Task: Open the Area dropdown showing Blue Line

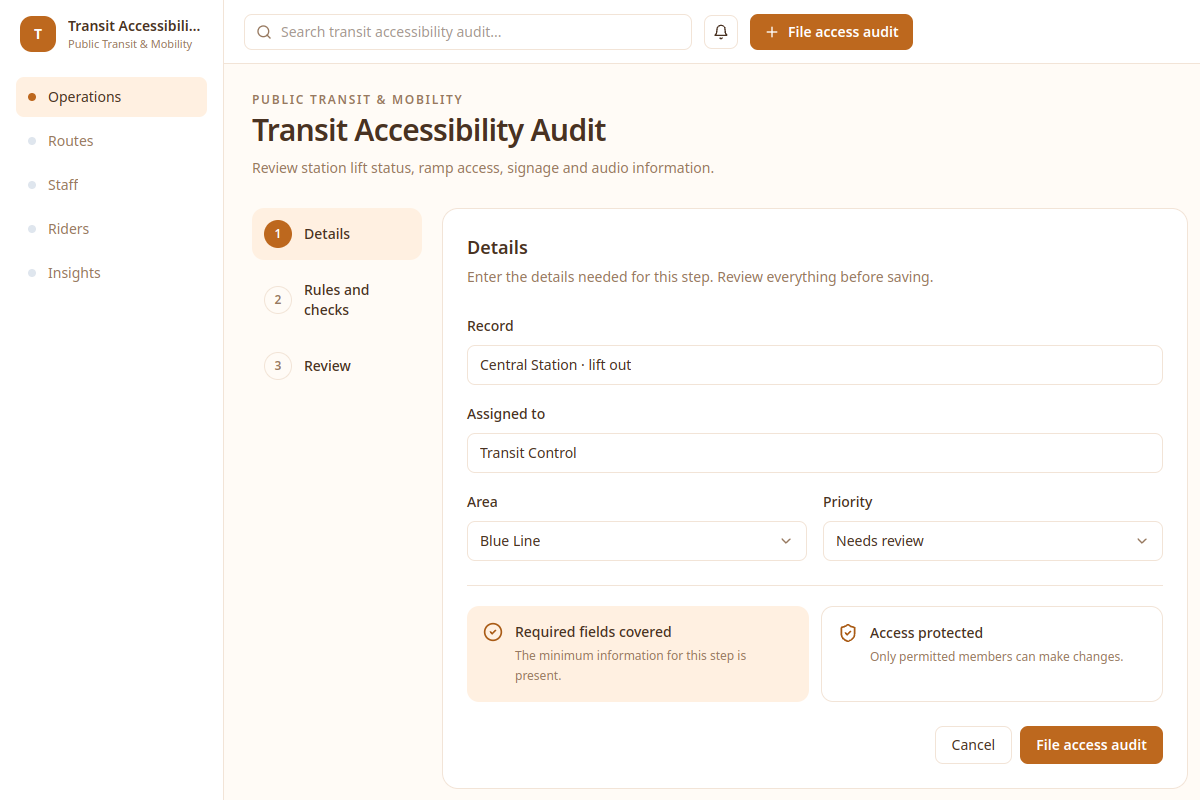Action: click(637, 541)
